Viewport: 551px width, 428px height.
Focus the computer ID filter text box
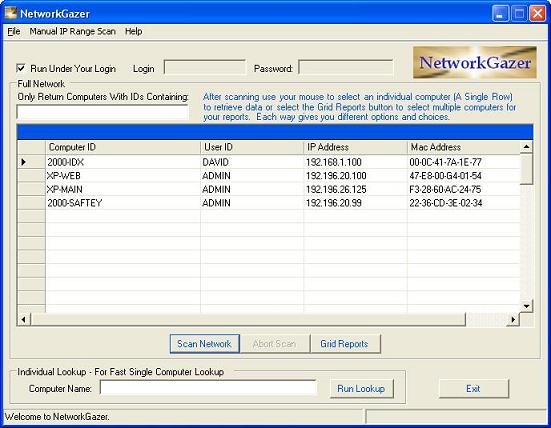102,112
